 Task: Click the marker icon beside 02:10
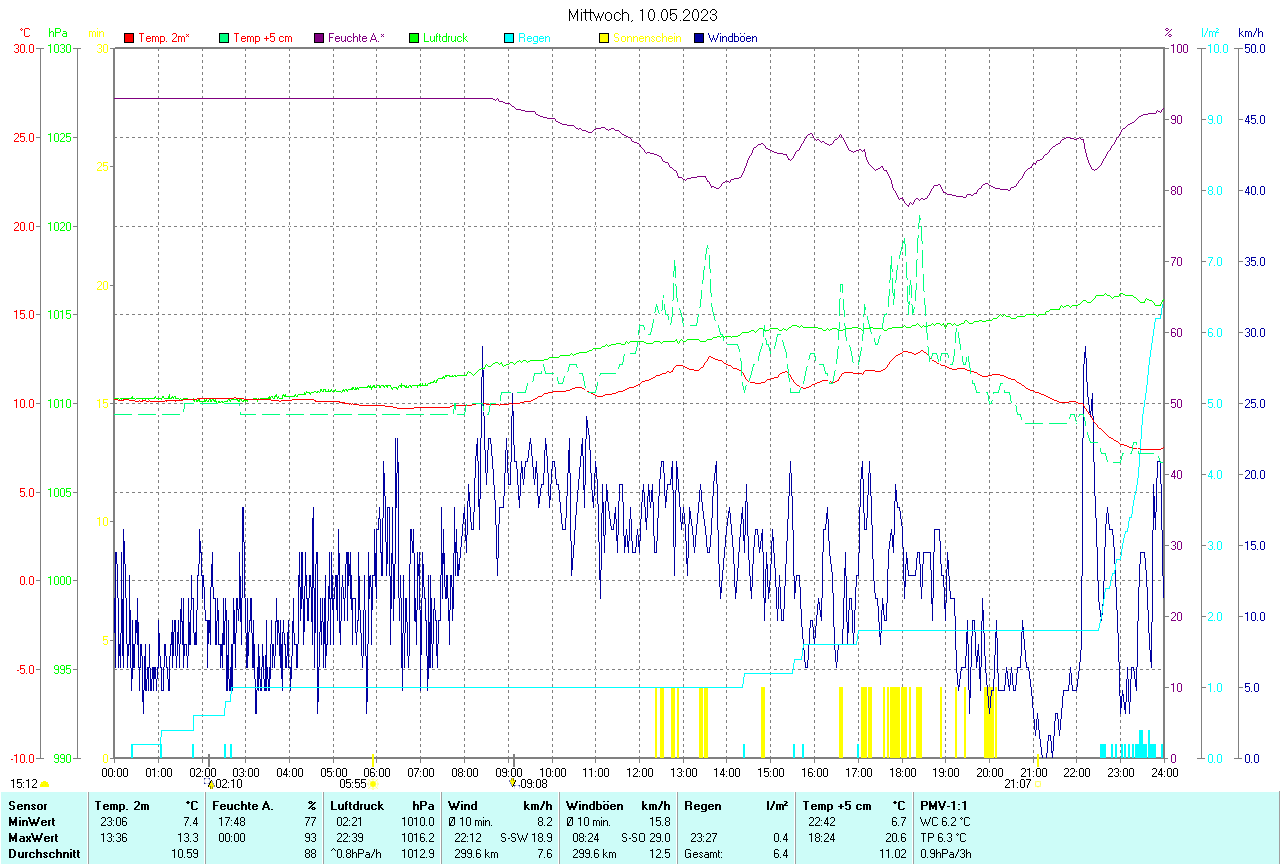click(x=211, y=785)
